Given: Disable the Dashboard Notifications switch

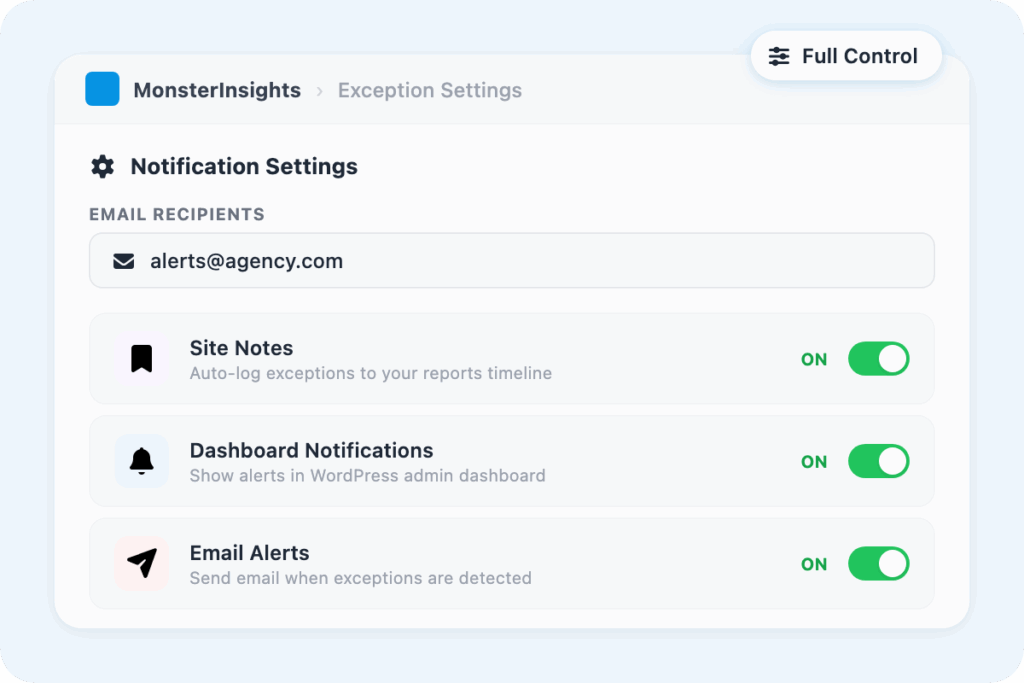Looking at the screenshot, I should point(878,461).
